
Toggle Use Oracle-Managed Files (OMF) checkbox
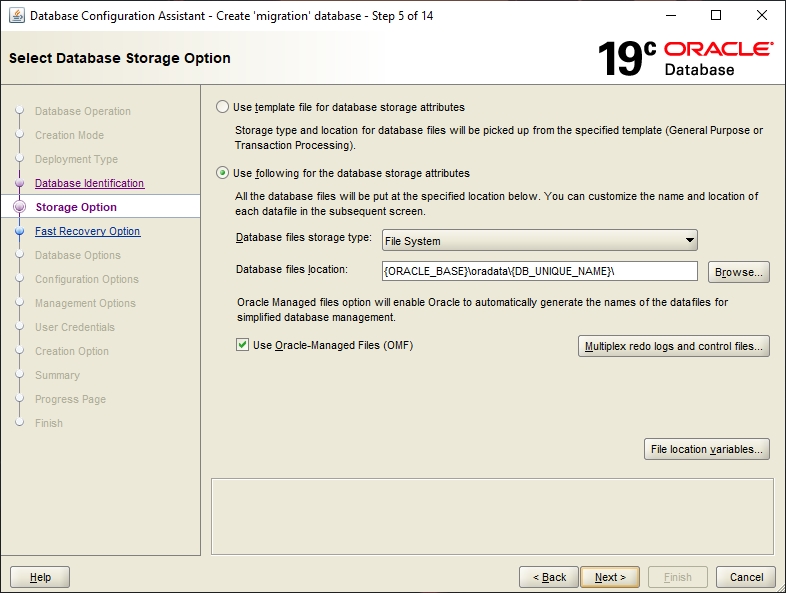(242, 345)
